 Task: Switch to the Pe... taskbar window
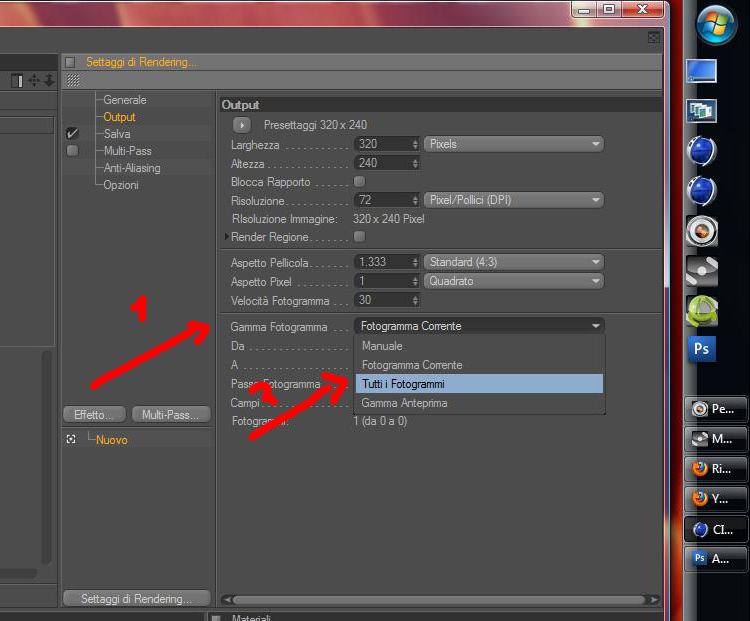point(716,409)
